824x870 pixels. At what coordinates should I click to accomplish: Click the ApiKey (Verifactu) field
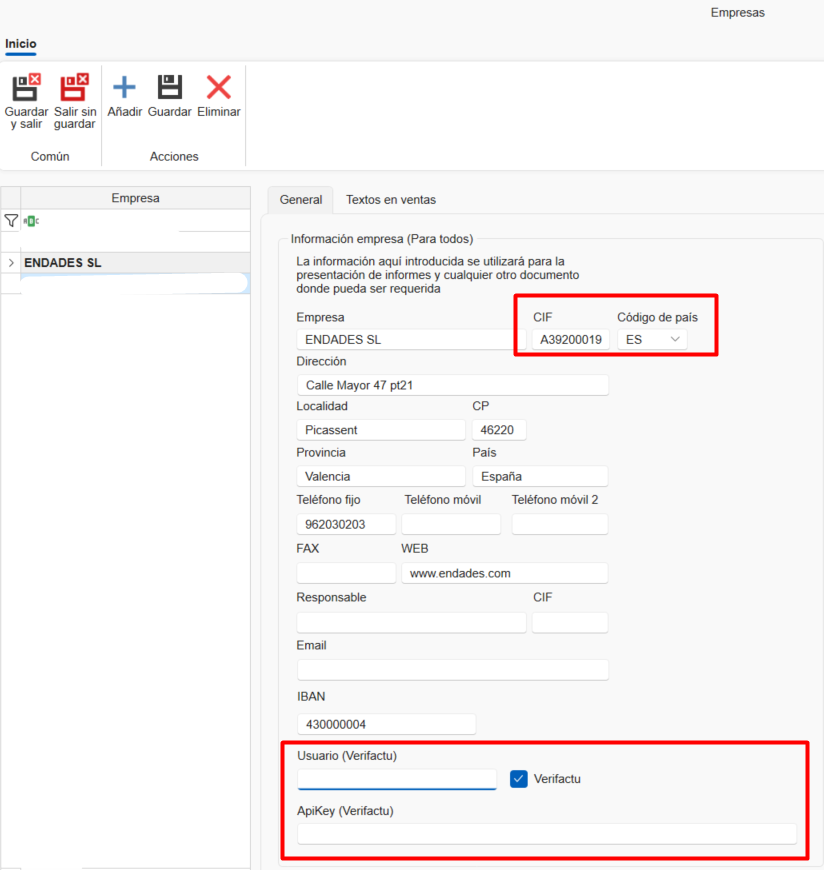coord(546,834)
